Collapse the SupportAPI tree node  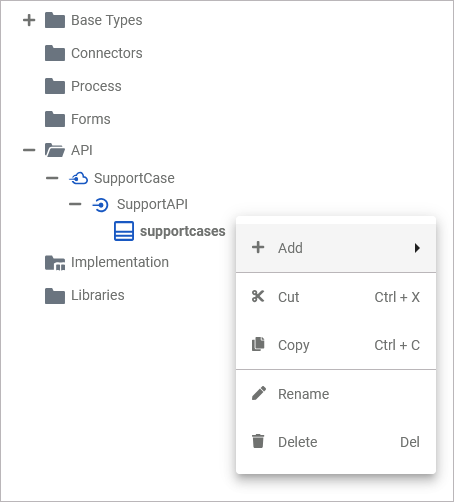pyautogui.click(x=75, y=204)
